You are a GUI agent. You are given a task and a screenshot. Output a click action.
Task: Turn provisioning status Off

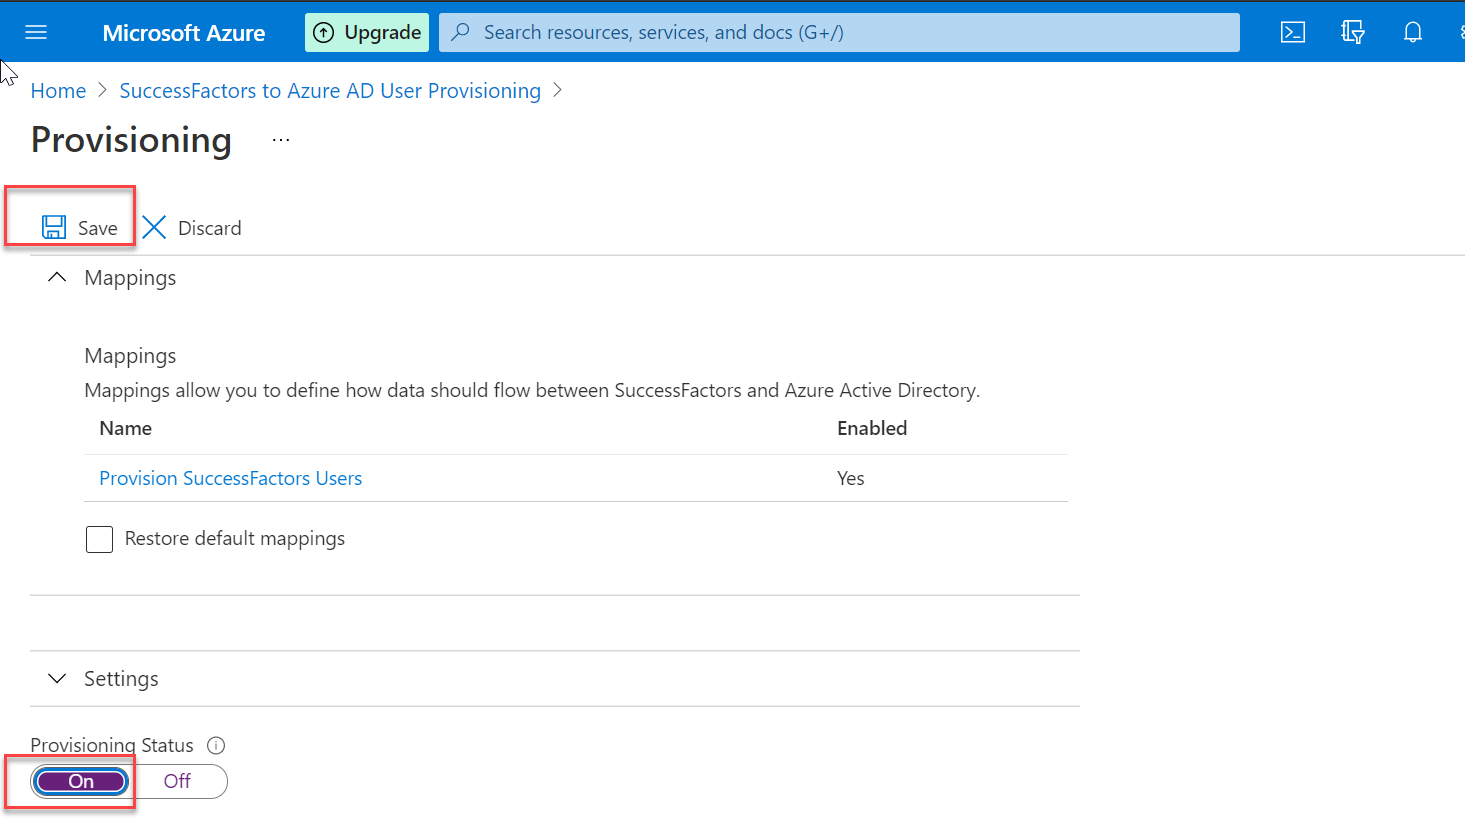click(177, 781)
